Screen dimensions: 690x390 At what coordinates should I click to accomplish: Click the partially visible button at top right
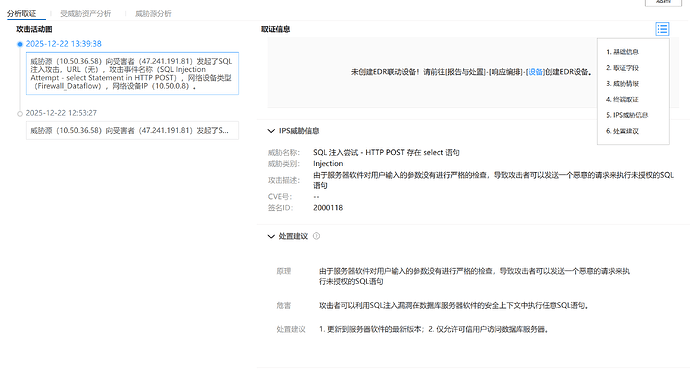pyautogui.click(x=663, y=3)
